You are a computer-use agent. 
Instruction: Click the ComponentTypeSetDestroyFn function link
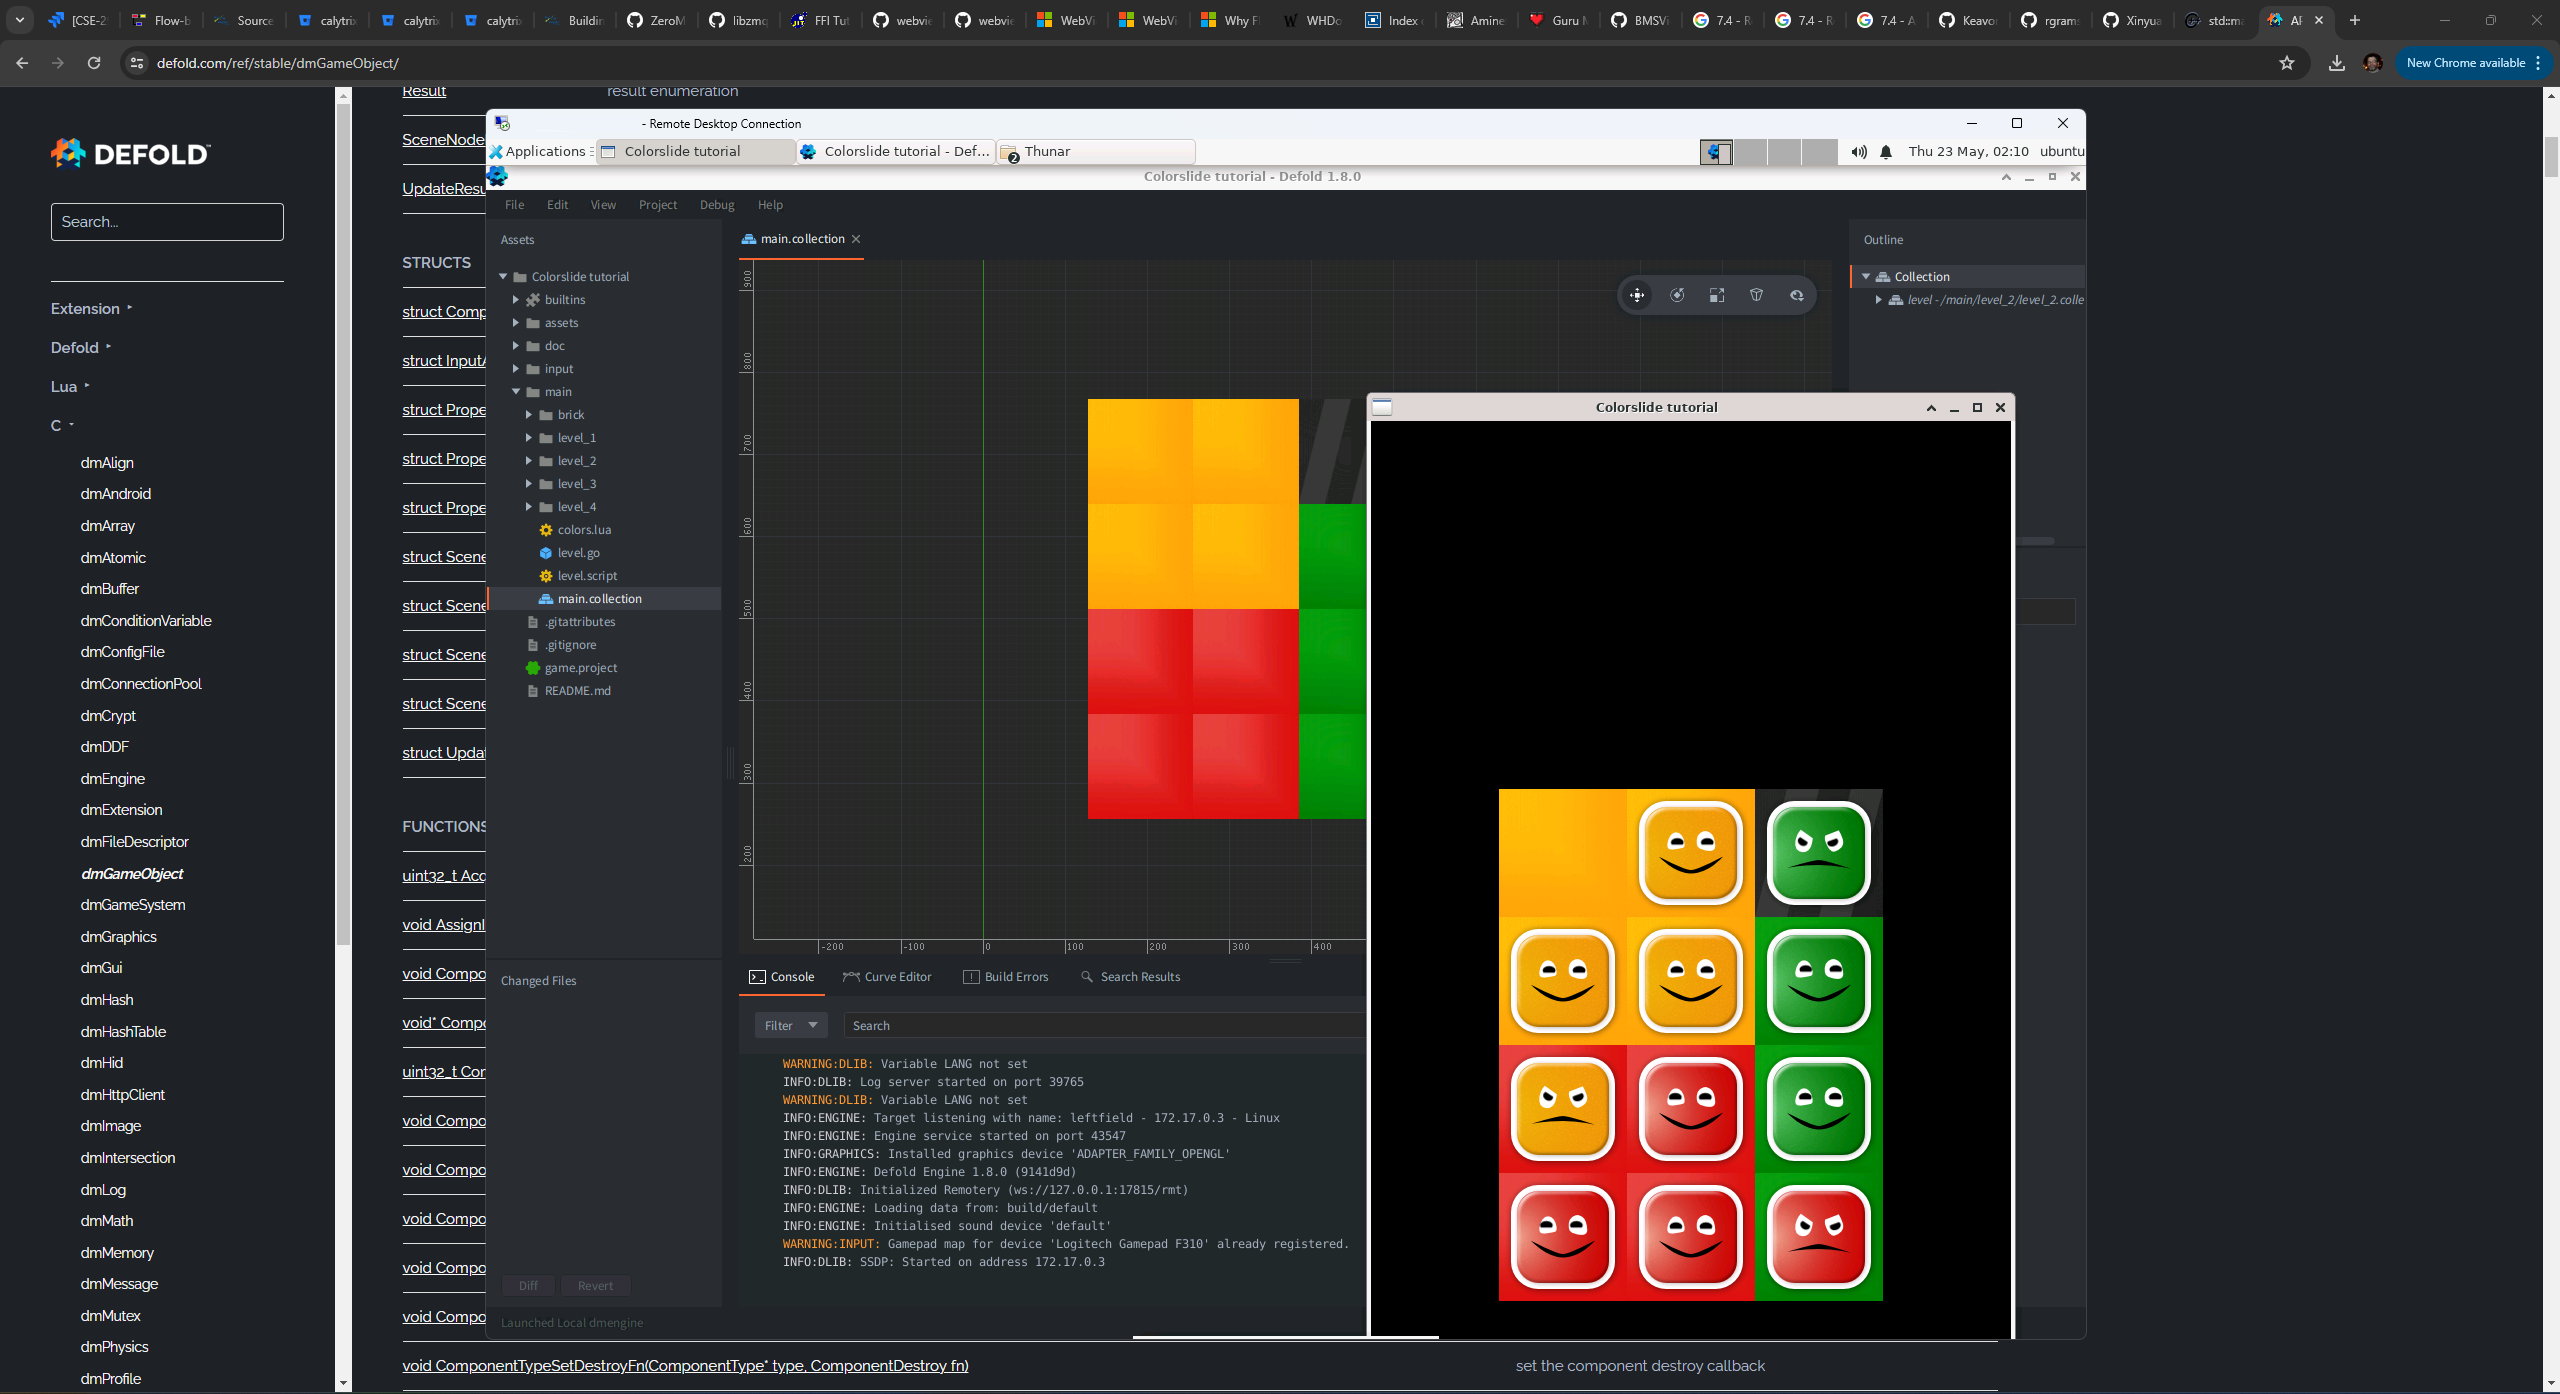[x=685, y=1366]
